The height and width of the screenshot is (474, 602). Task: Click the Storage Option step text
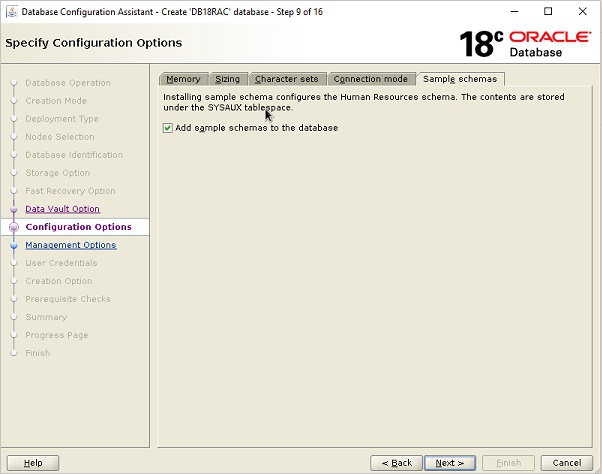click(58, 173)
